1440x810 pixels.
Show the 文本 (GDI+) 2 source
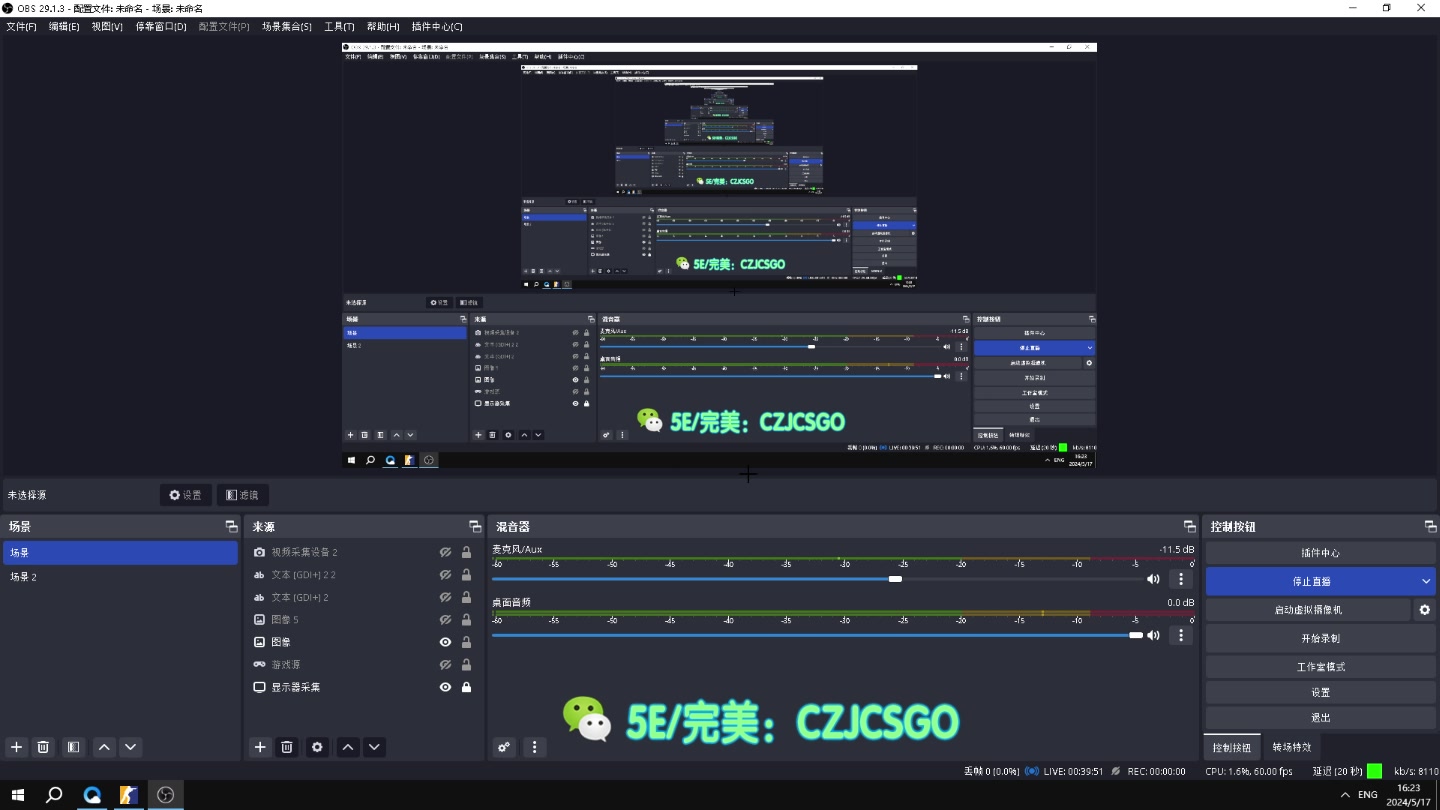point(445,597)
